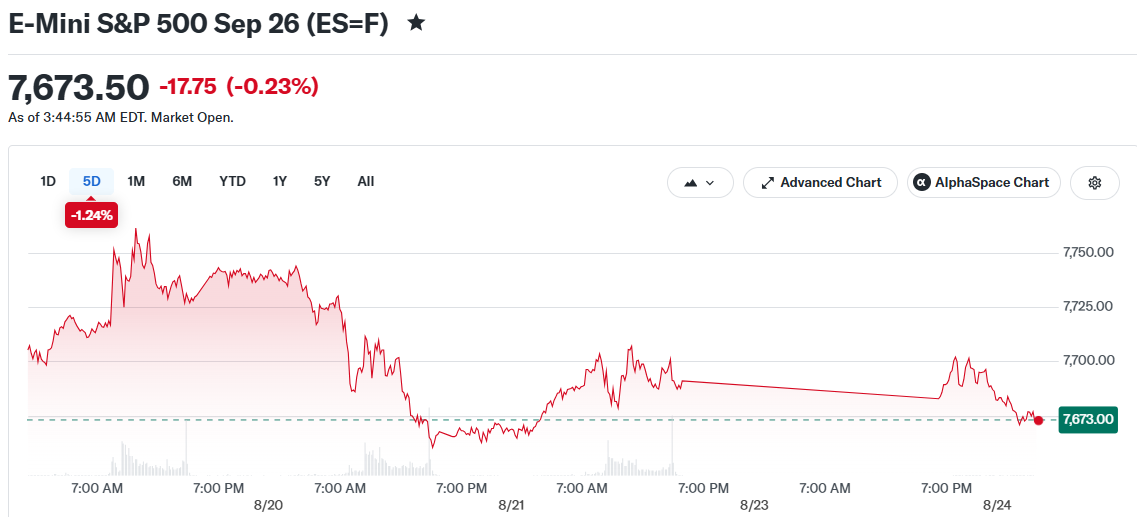Click the -1.24% change badge

pyautogui.click(x=91, y=215)
